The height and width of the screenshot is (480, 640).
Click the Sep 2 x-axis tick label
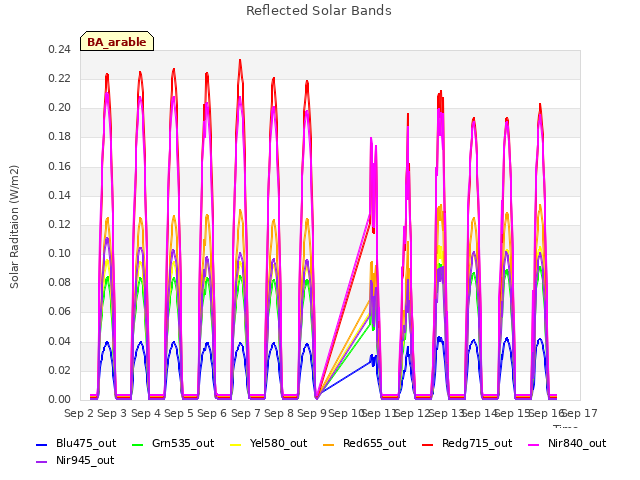click(x=80, y=413)
